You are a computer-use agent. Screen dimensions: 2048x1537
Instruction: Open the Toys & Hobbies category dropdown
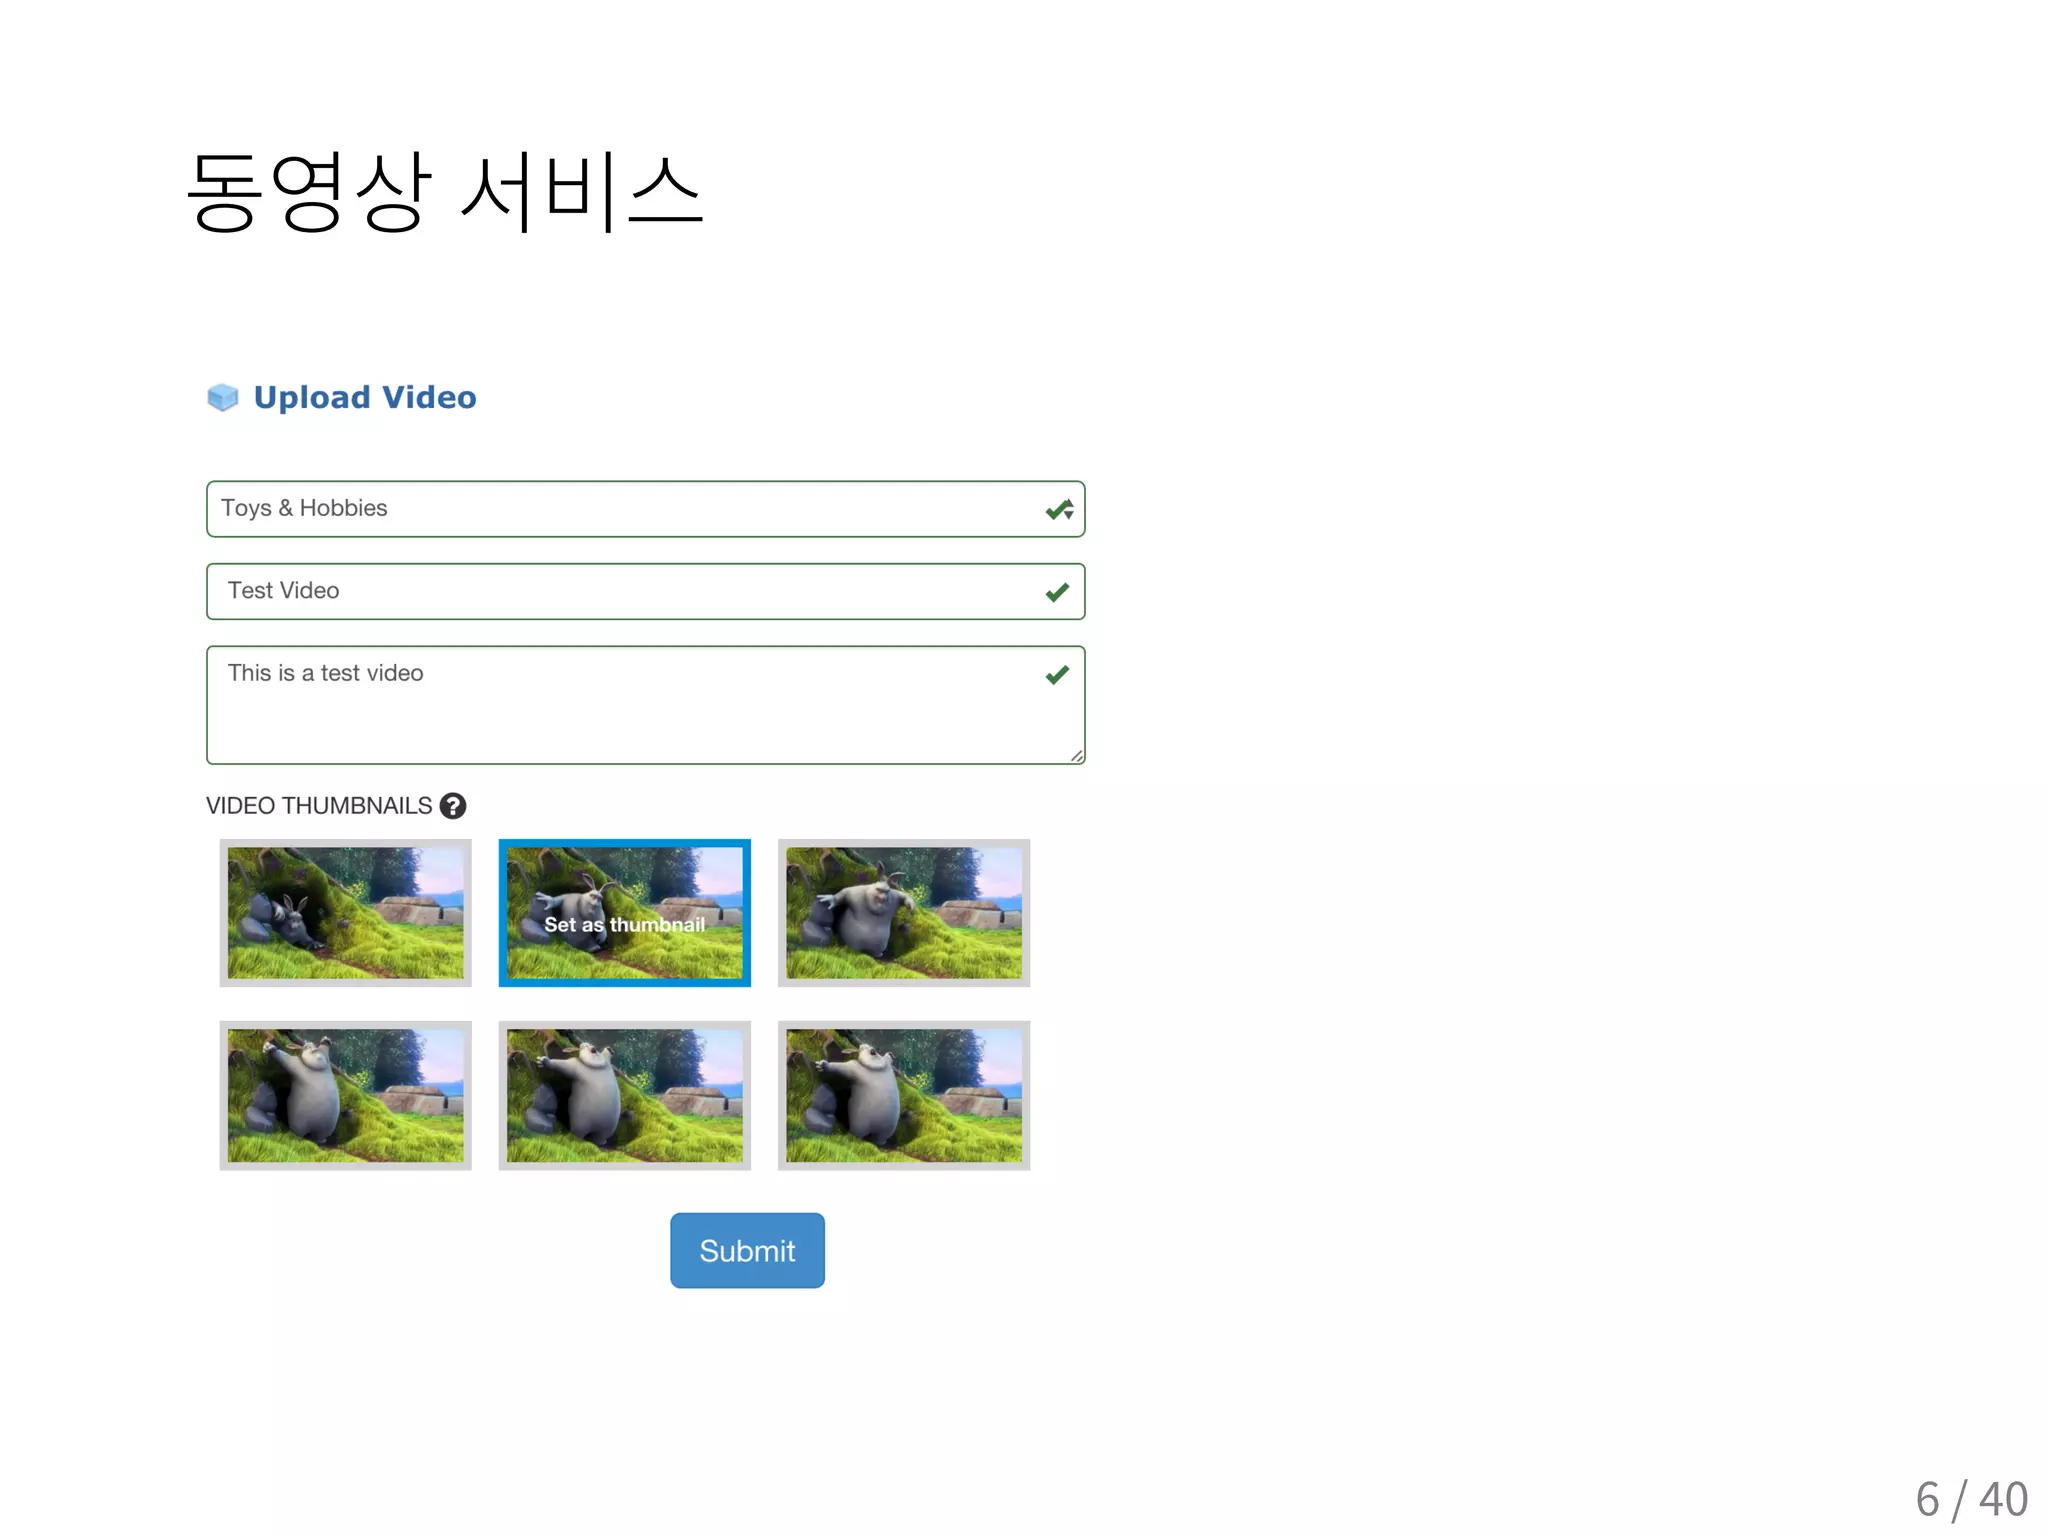coord(620,509)
